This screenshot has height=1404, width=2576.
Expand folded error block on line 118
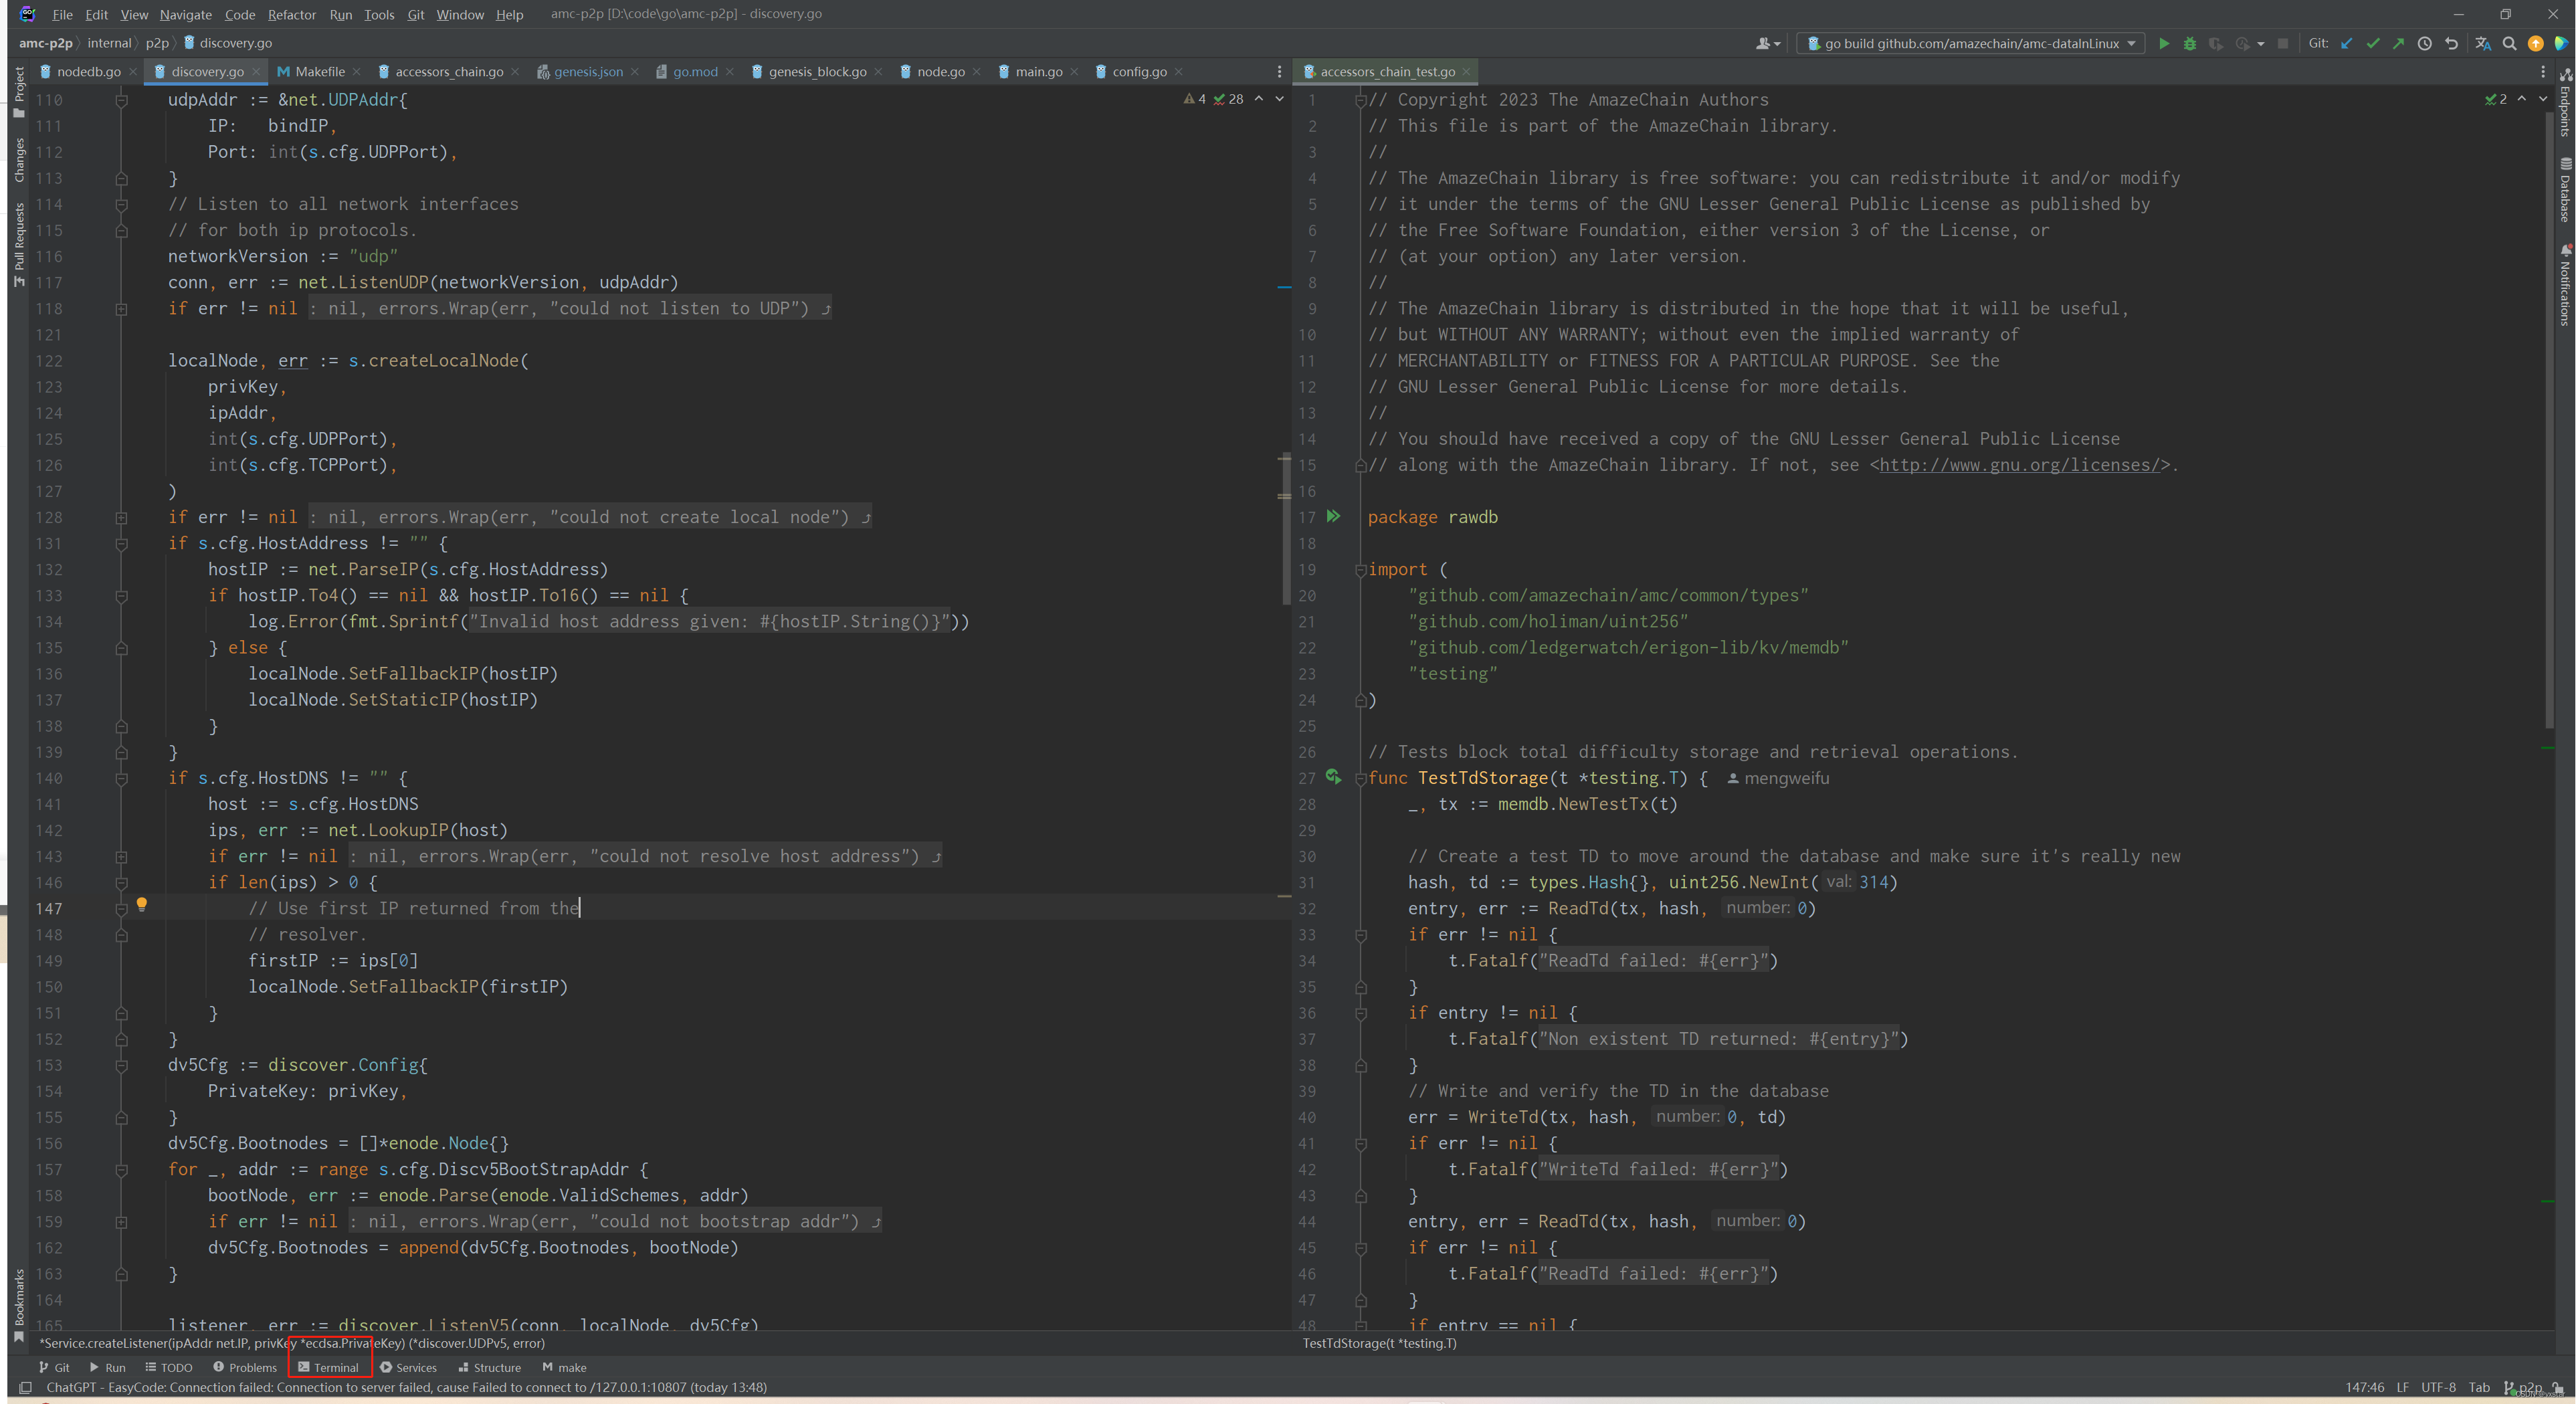tap(121, 309)
